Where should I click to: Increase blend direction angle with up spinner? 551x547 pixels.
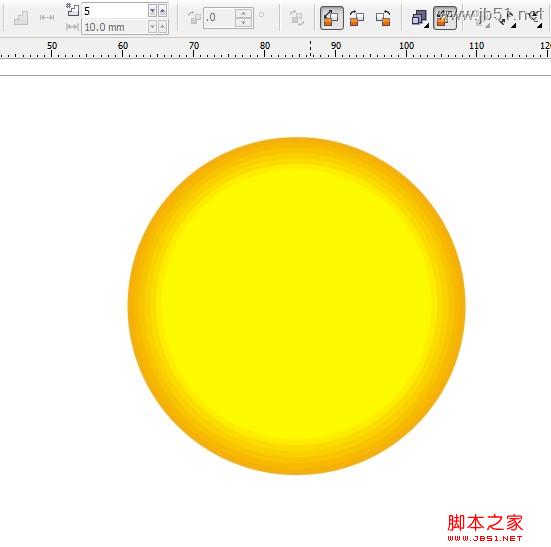point(244,13)
